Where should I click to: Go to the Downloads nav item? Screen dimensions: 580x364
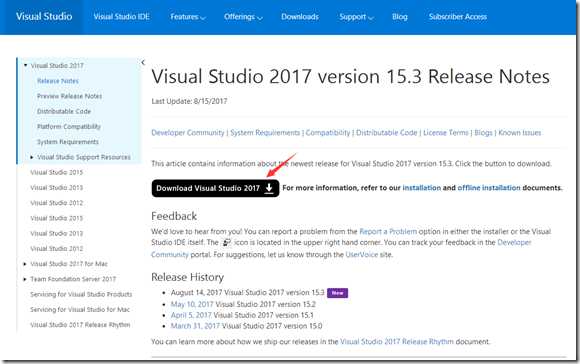pyautogui.click(x=300, y=17)
